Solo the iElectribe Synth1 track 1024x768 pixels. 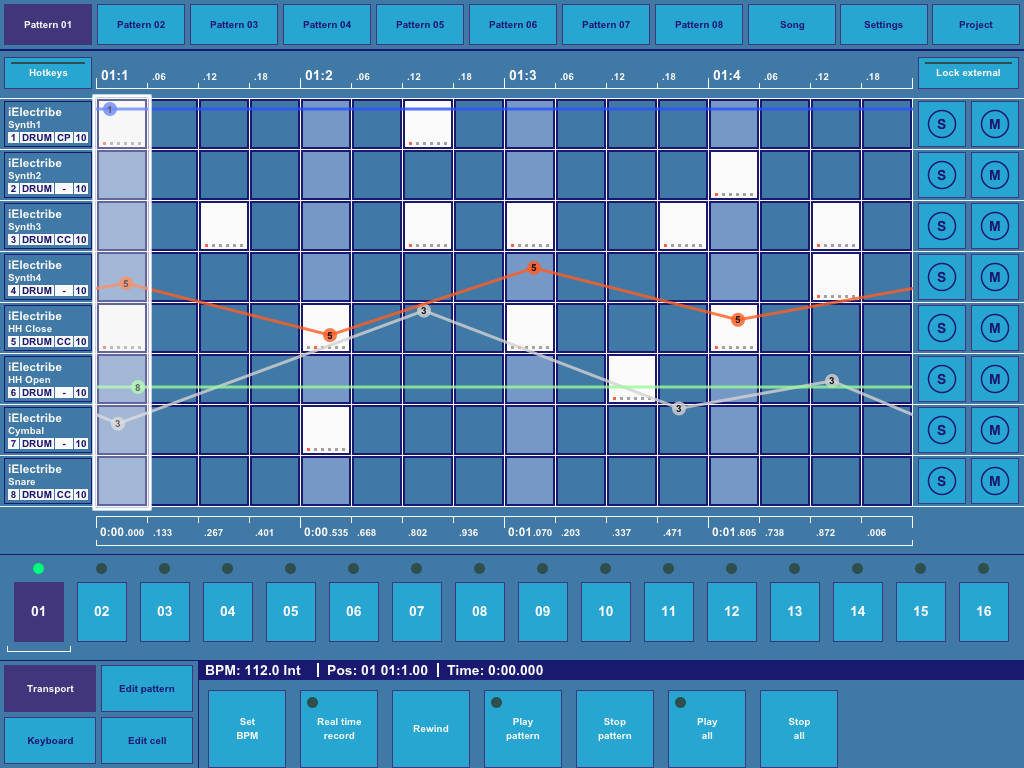coord(941,124)
